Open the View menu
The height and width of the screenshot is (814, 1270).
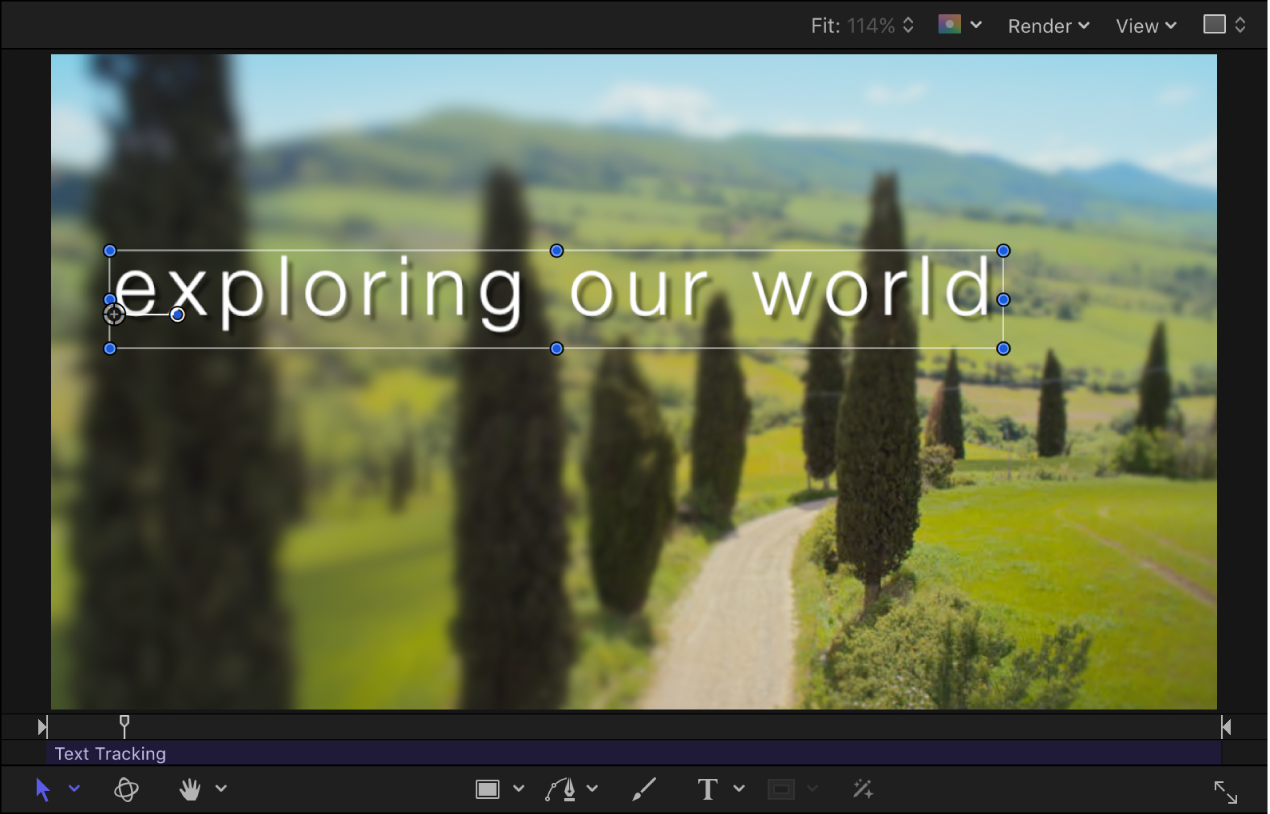(1146, 26)
